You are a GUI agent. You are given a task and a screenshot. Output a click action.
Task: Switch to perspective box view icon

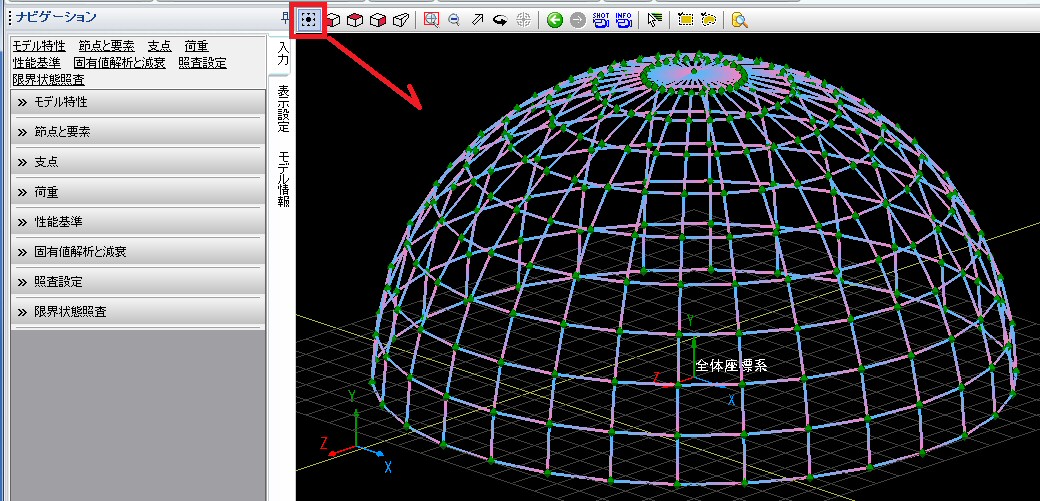tap(400, 21)
